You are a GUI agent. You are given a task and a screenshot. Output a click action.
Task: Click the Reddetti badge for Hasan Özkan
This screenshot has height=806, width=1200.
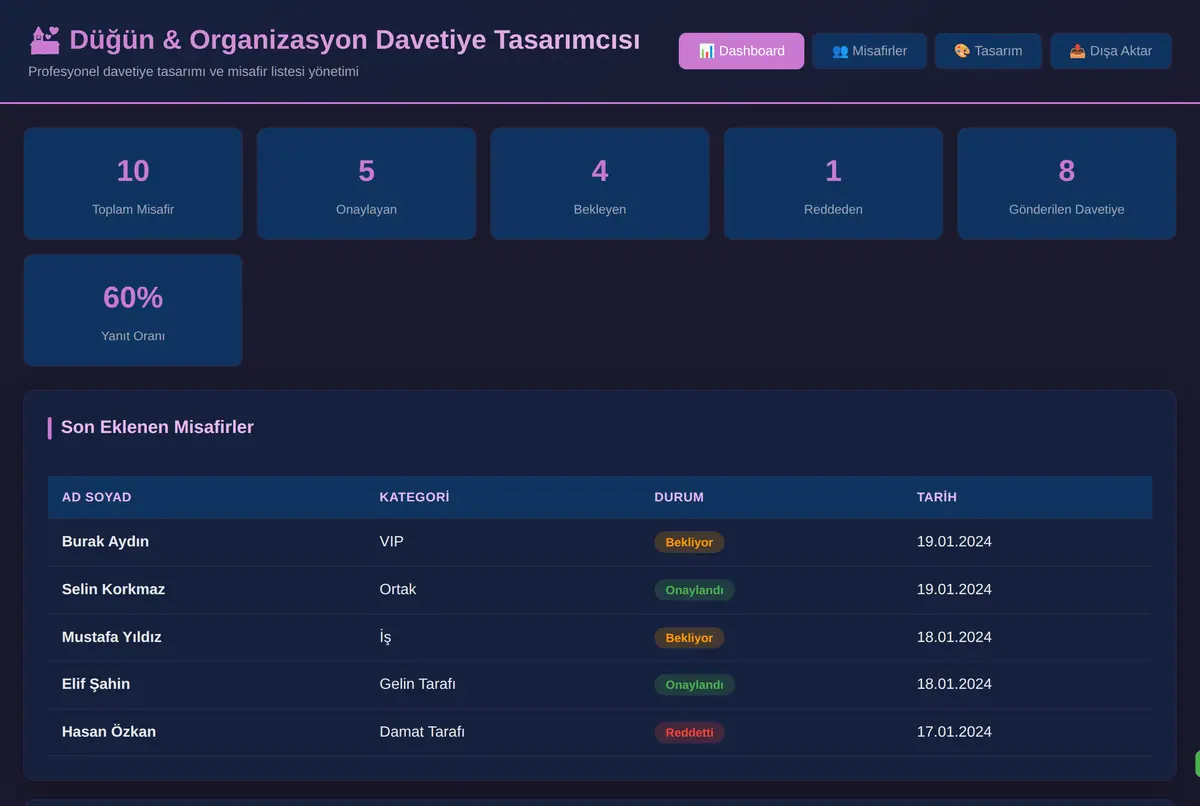point(689,732)
